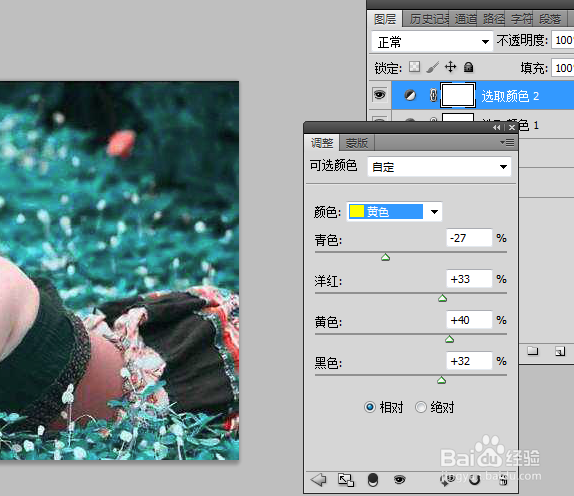Switch adjustments panel to expanded view icon
Screen dimensions: 574x496
tap(346, 480)
